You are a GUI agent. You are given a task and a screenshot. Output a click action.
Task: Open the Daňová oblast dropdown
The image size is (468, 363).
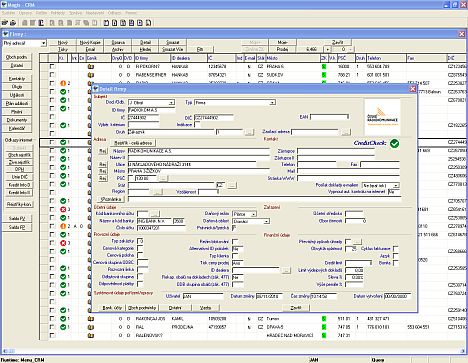[x=266, y=221]
